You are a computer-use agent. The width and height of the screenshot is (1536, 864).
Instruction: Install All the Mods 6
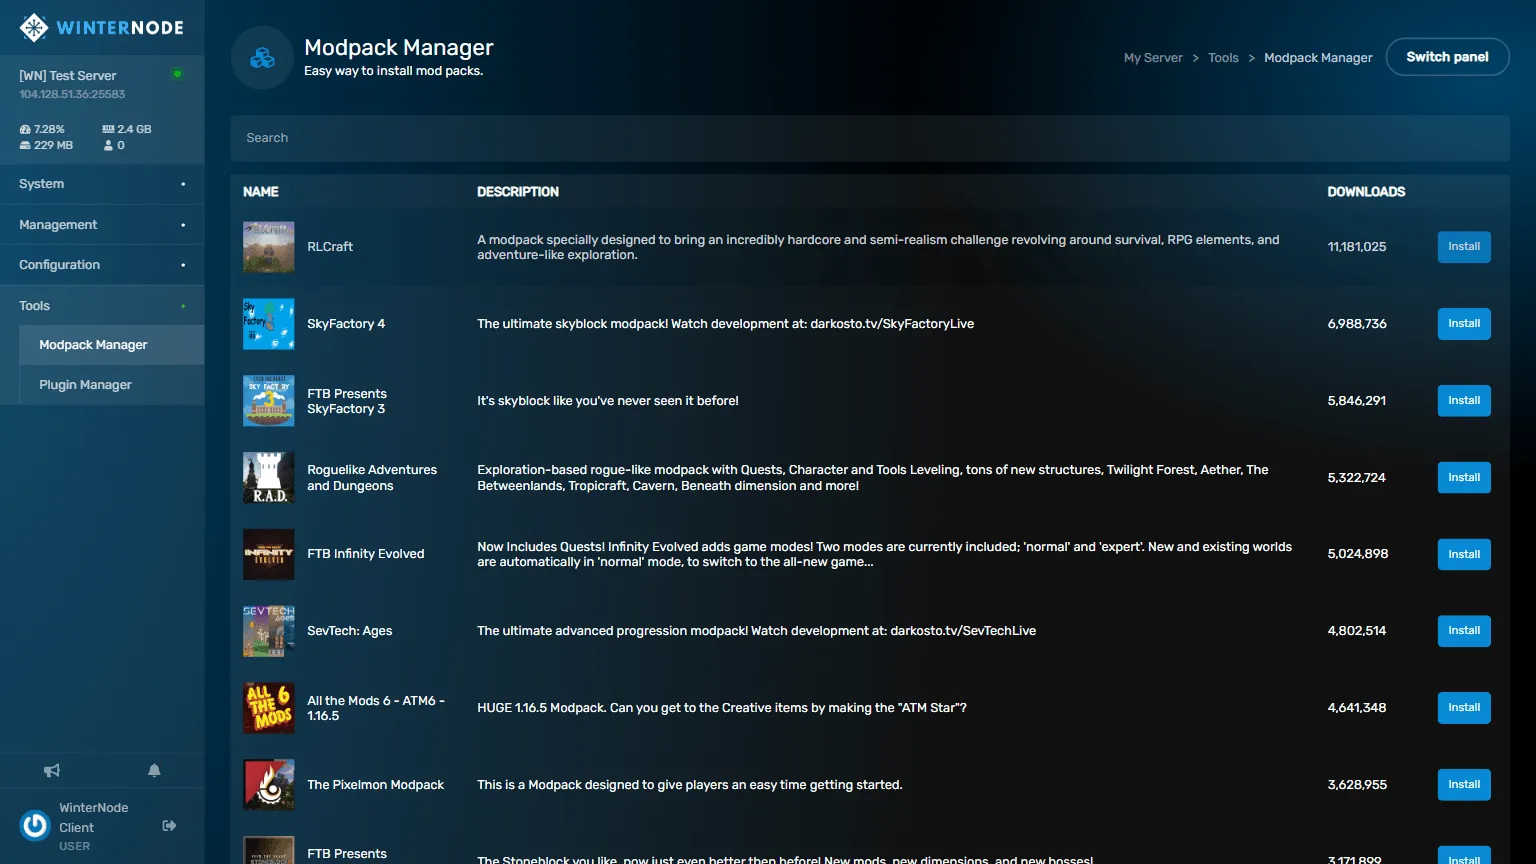click(x=1464, y=708)
